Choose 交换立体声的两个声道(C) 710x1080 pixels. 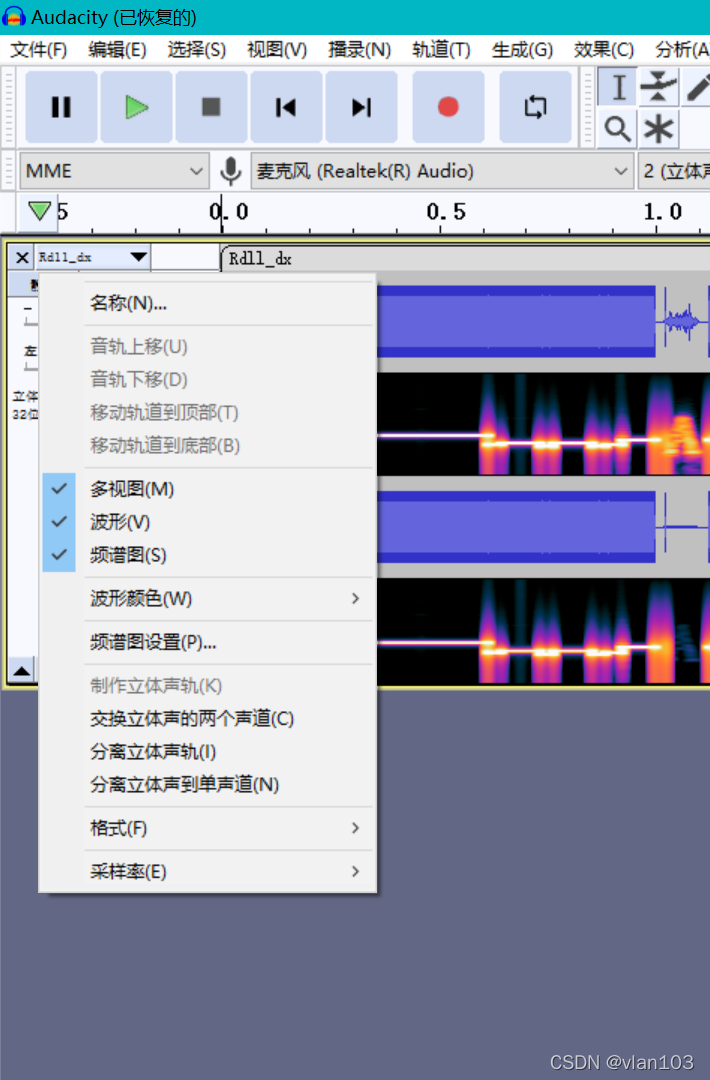click(x=207, y=718)
